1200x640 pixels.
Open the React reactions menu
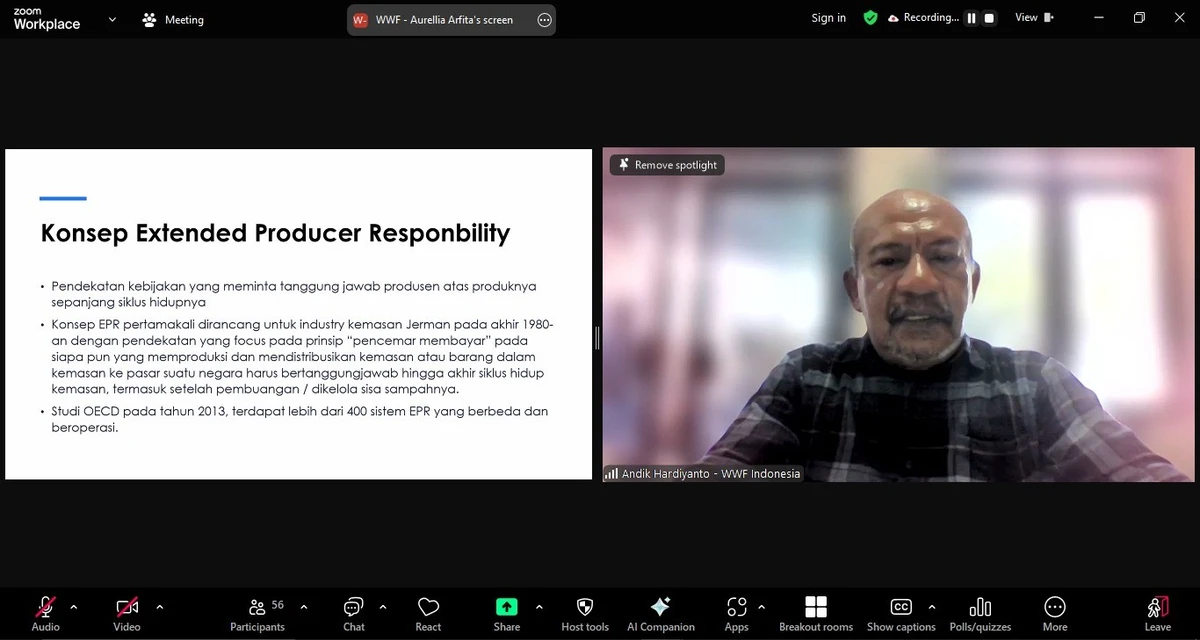point(428,612)
